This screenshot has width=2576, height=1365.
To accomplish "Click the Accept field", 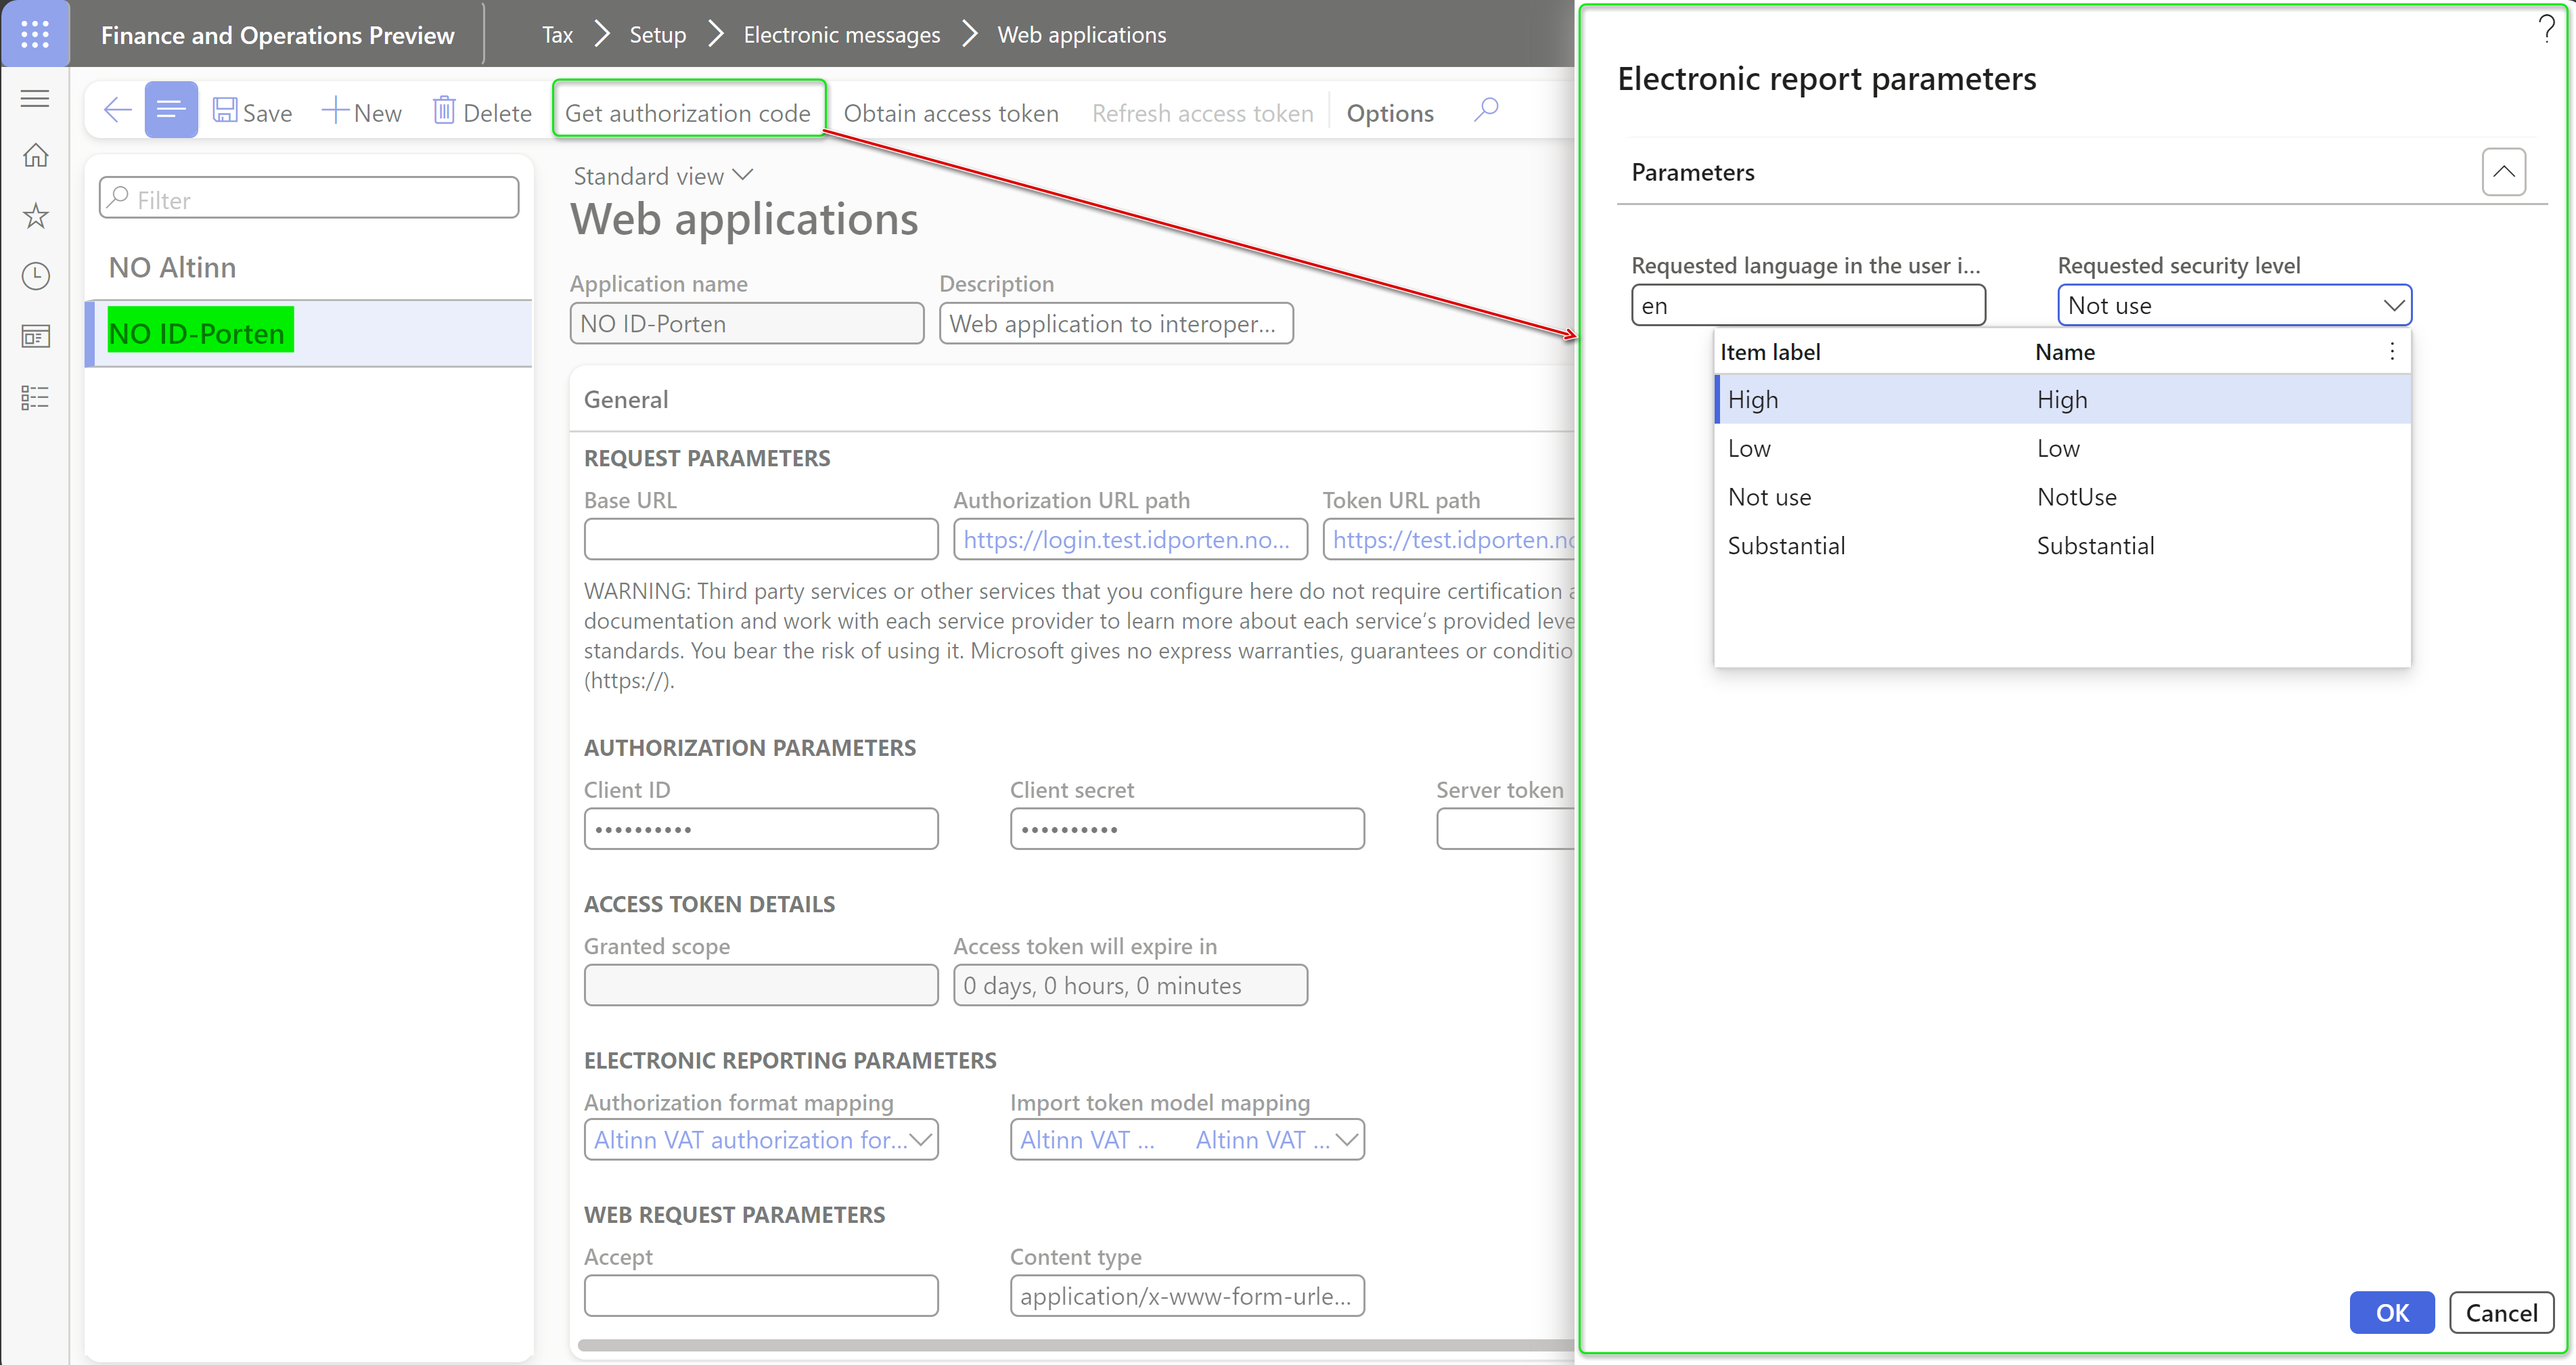I will pyautogui.click(x=760, y=1295).
